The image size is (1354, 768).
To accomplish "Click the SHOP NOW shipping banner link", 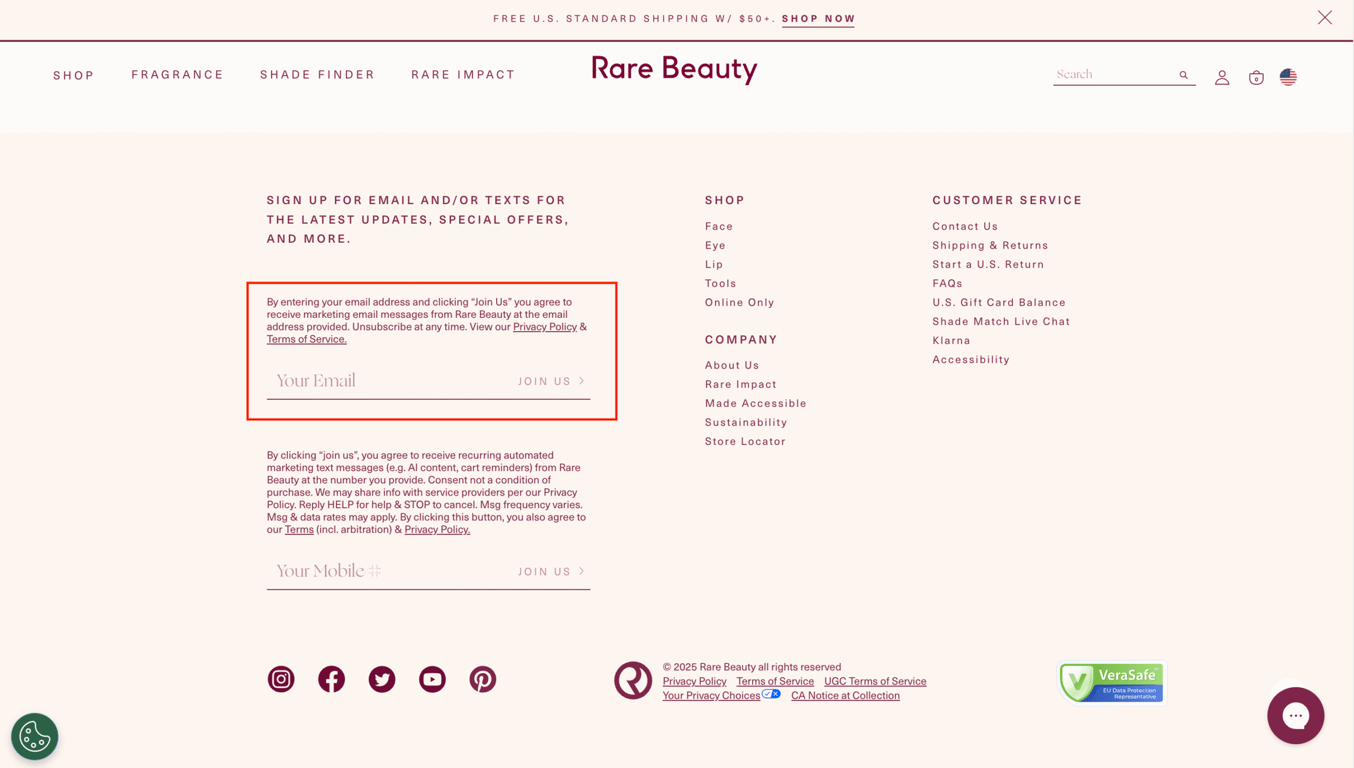I will (x=818, y=18).
